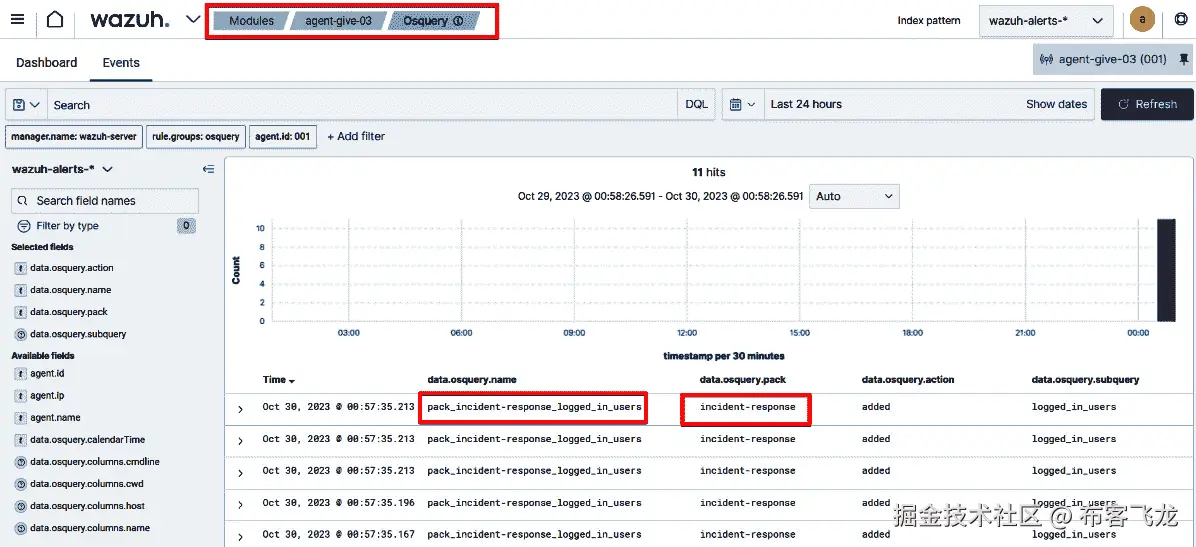Select data.osquery.columns.cwd available field
The image size is (1196, 547).
tap(86, 484)
